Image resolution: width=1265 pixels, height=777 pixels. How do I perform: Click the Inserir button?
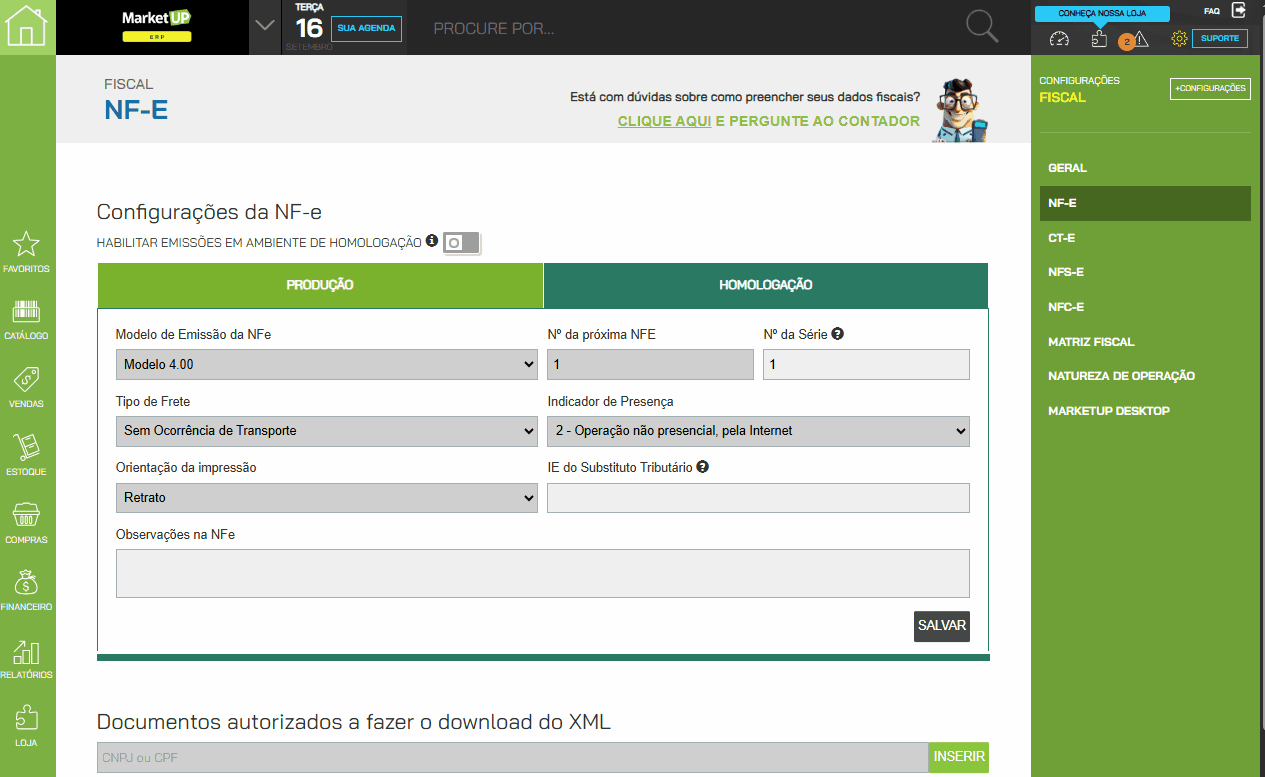click(959, 757)
